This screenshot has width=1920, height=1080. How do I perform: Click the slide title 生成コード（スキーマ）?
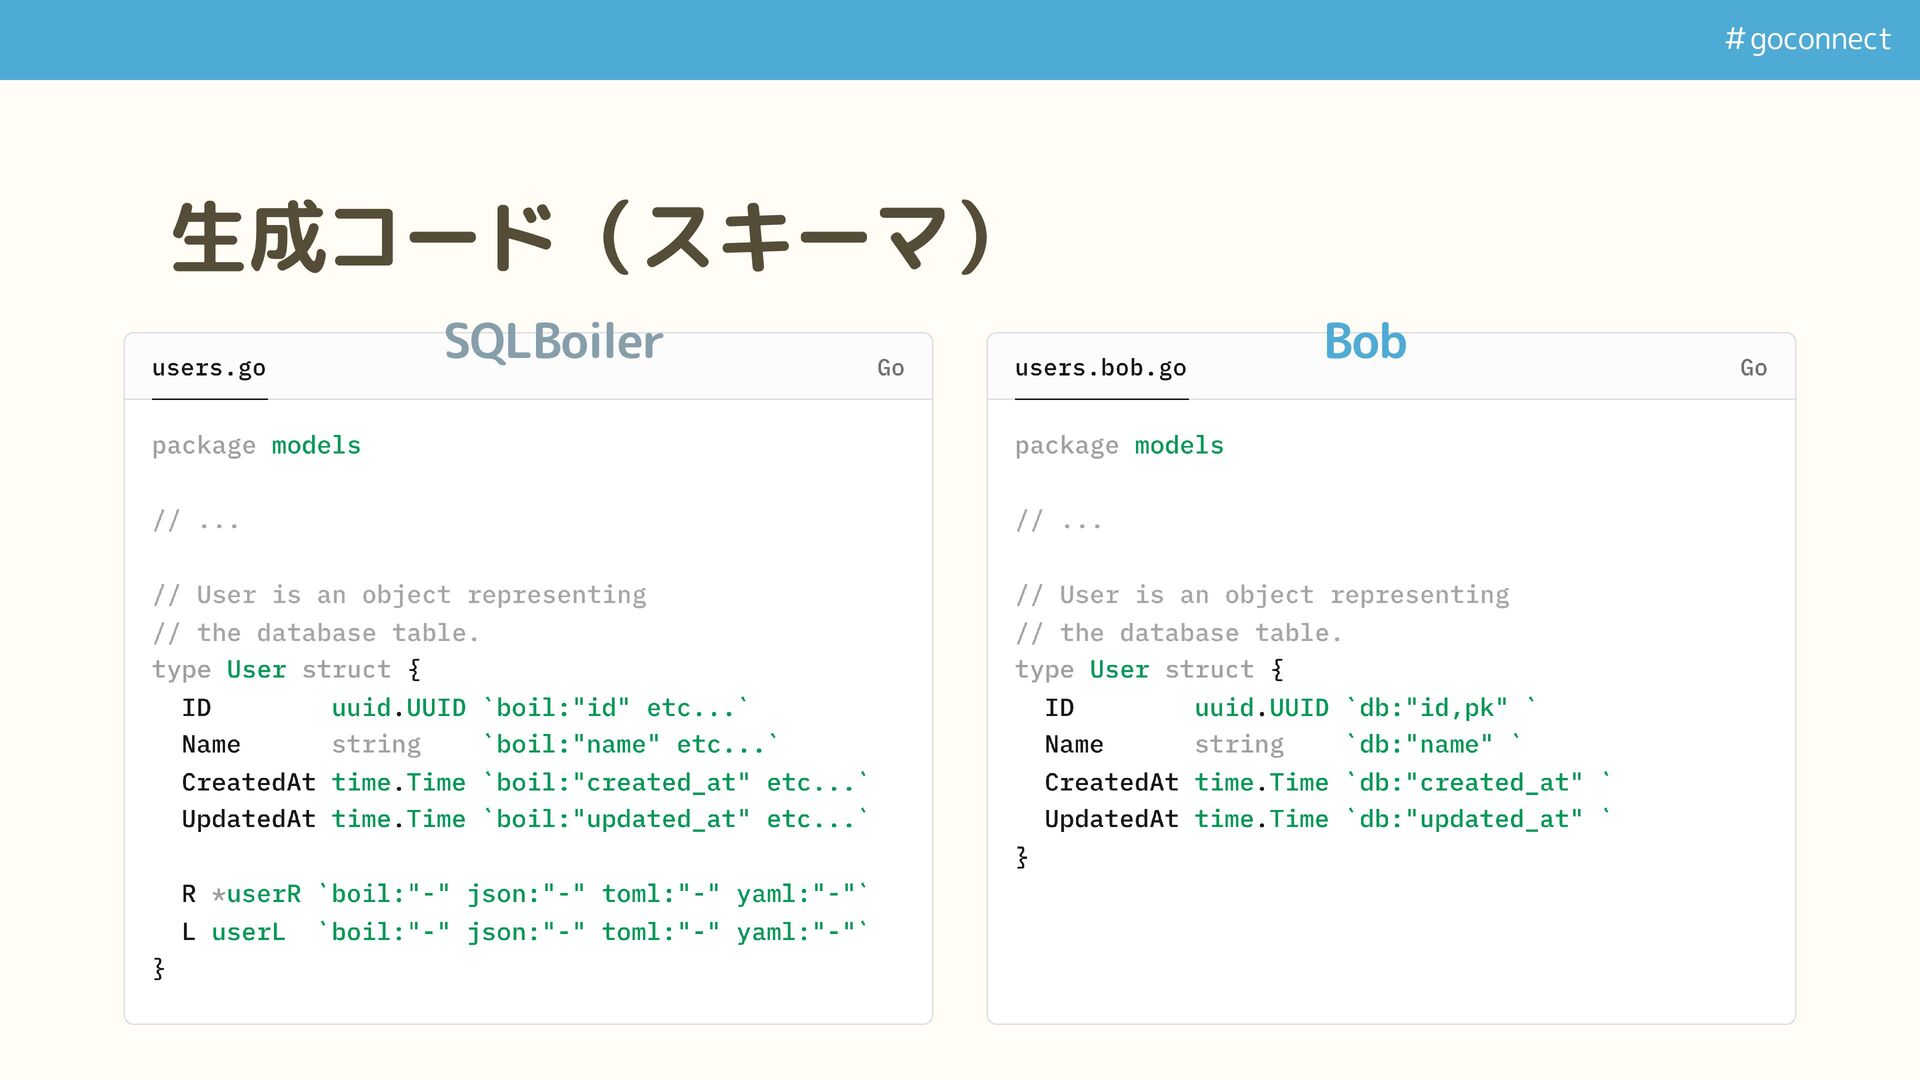click(581, 238)
